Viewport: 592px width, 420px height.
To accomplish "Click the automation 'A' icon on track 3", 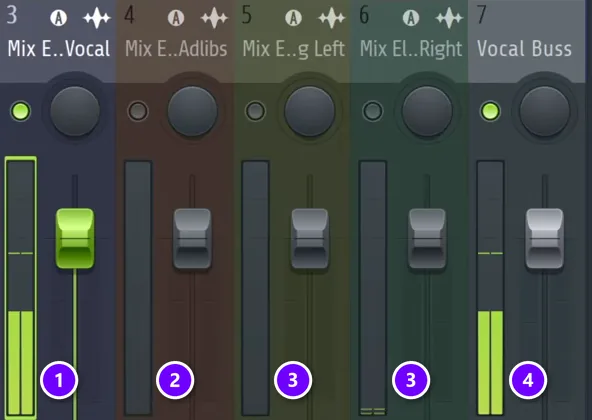I will (x=59, y=18).
